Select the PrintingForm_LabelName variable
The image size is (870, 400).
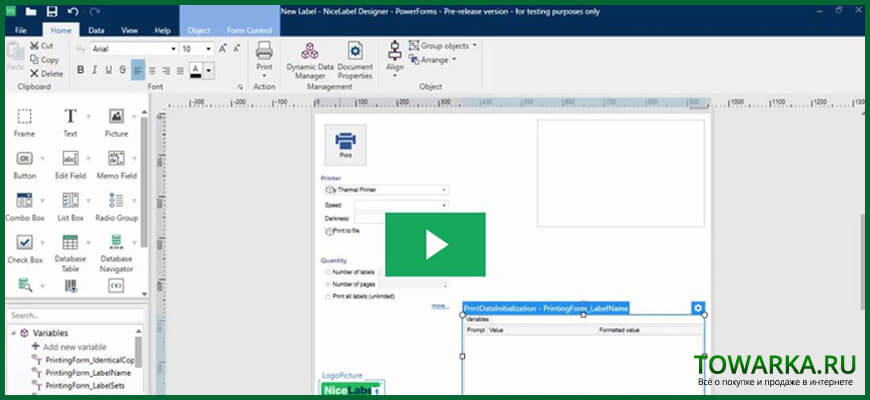click(88, 372)
